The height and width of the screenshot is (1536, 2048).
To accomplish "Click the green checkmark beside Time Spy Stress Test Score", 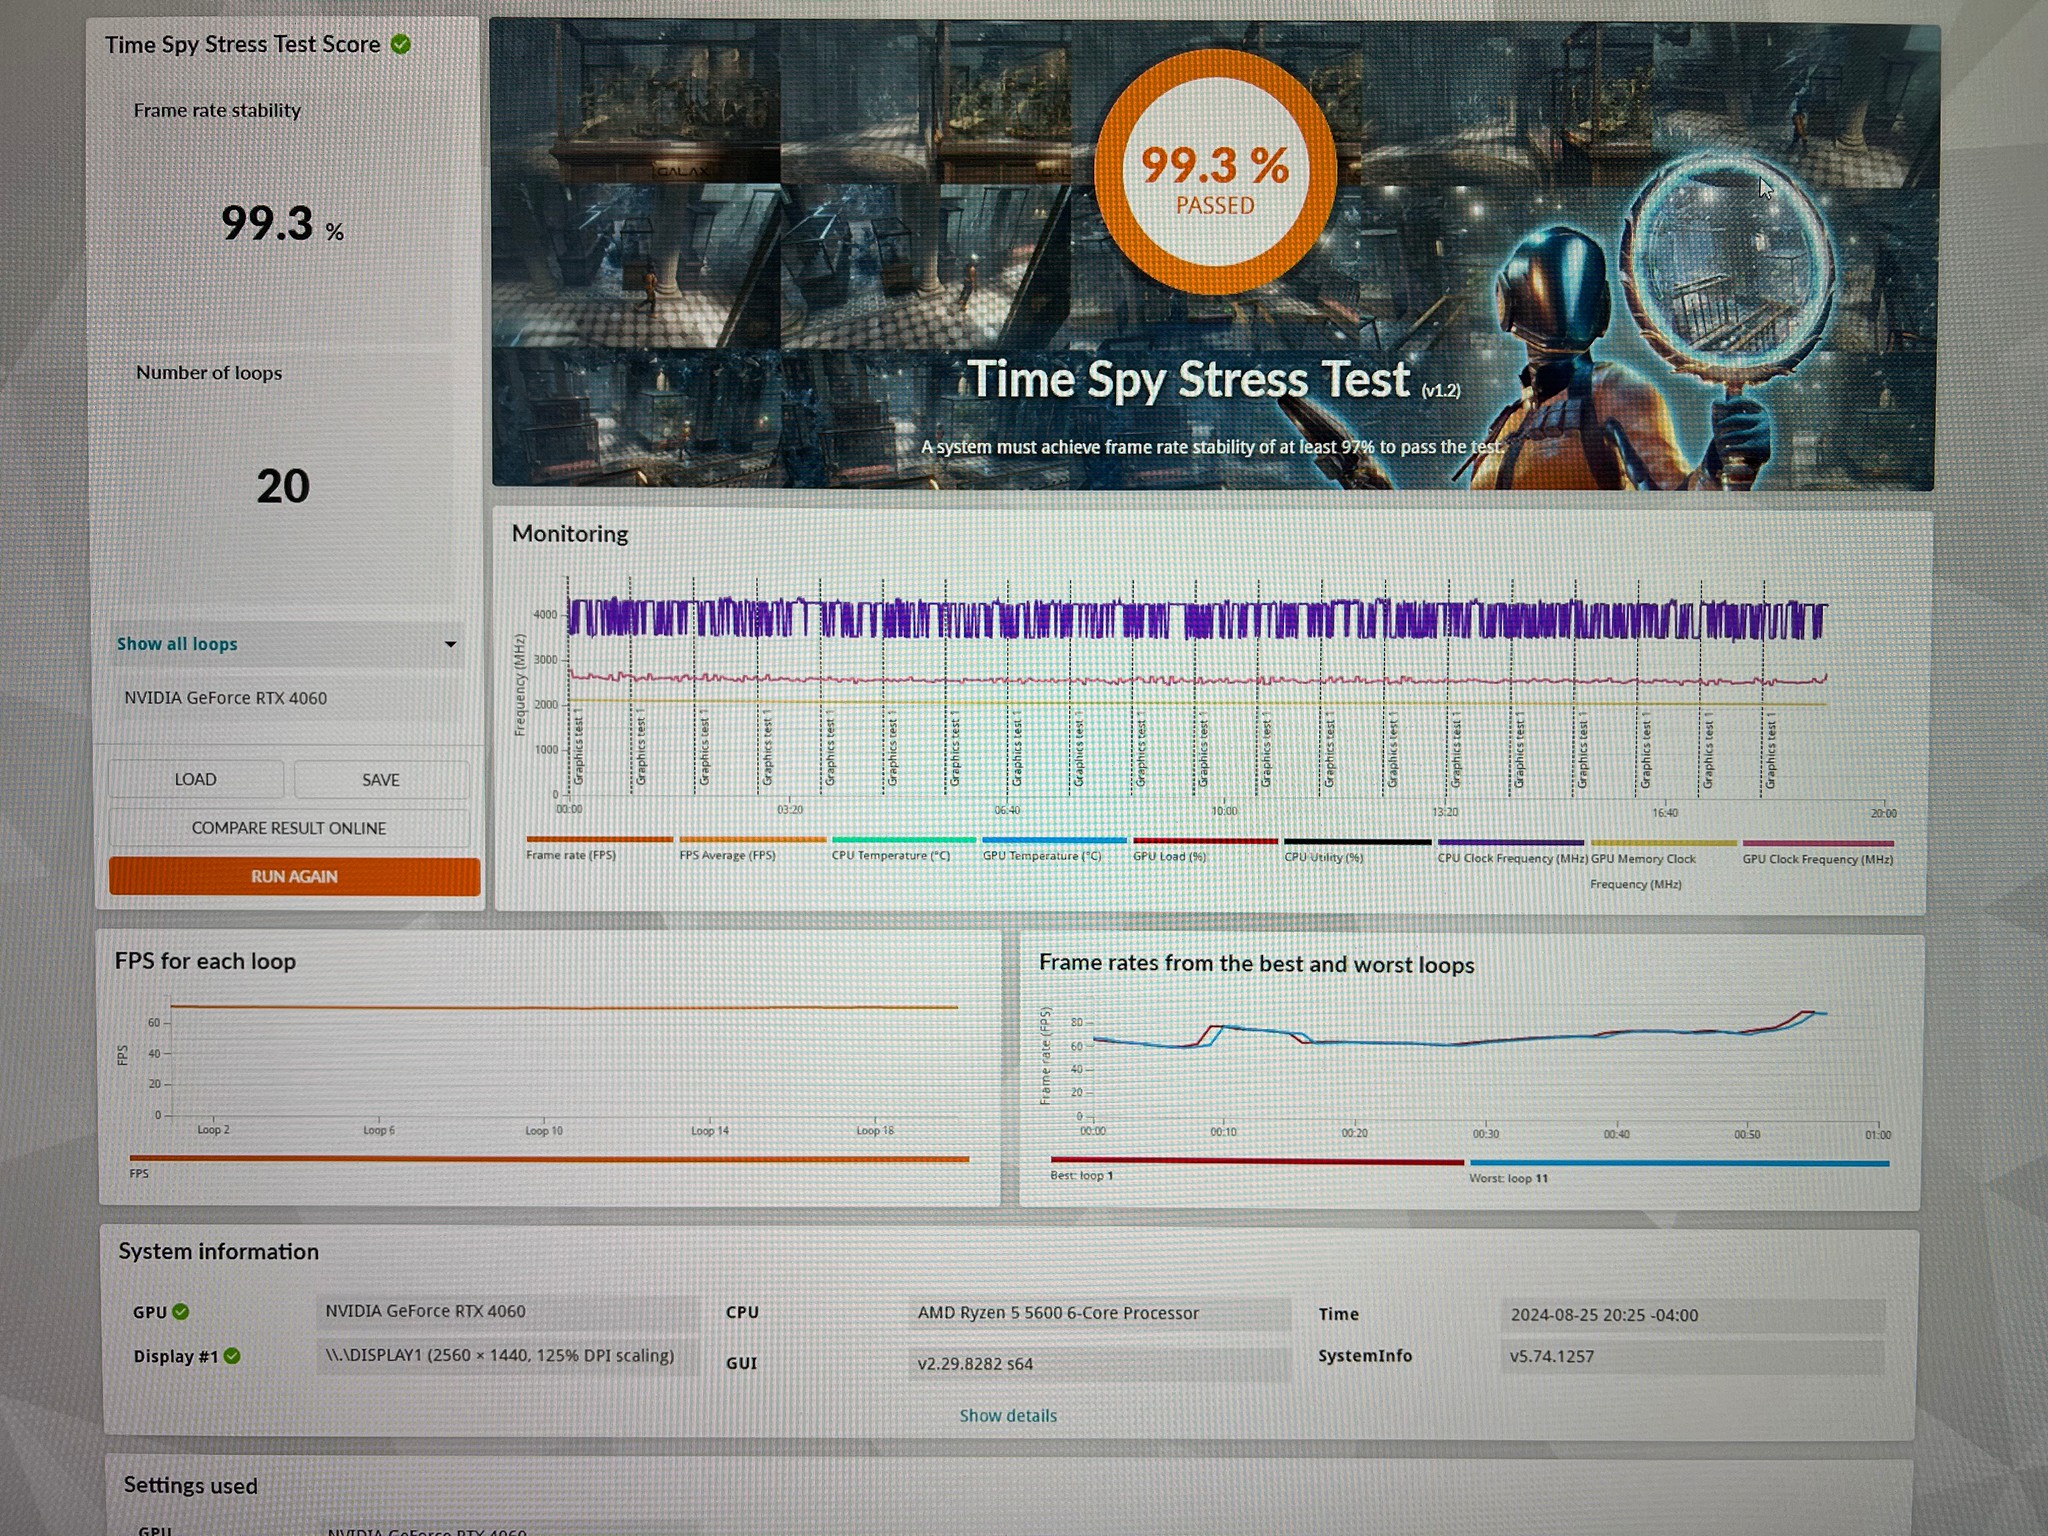I will pyautogui.click(x=401, y=44).
